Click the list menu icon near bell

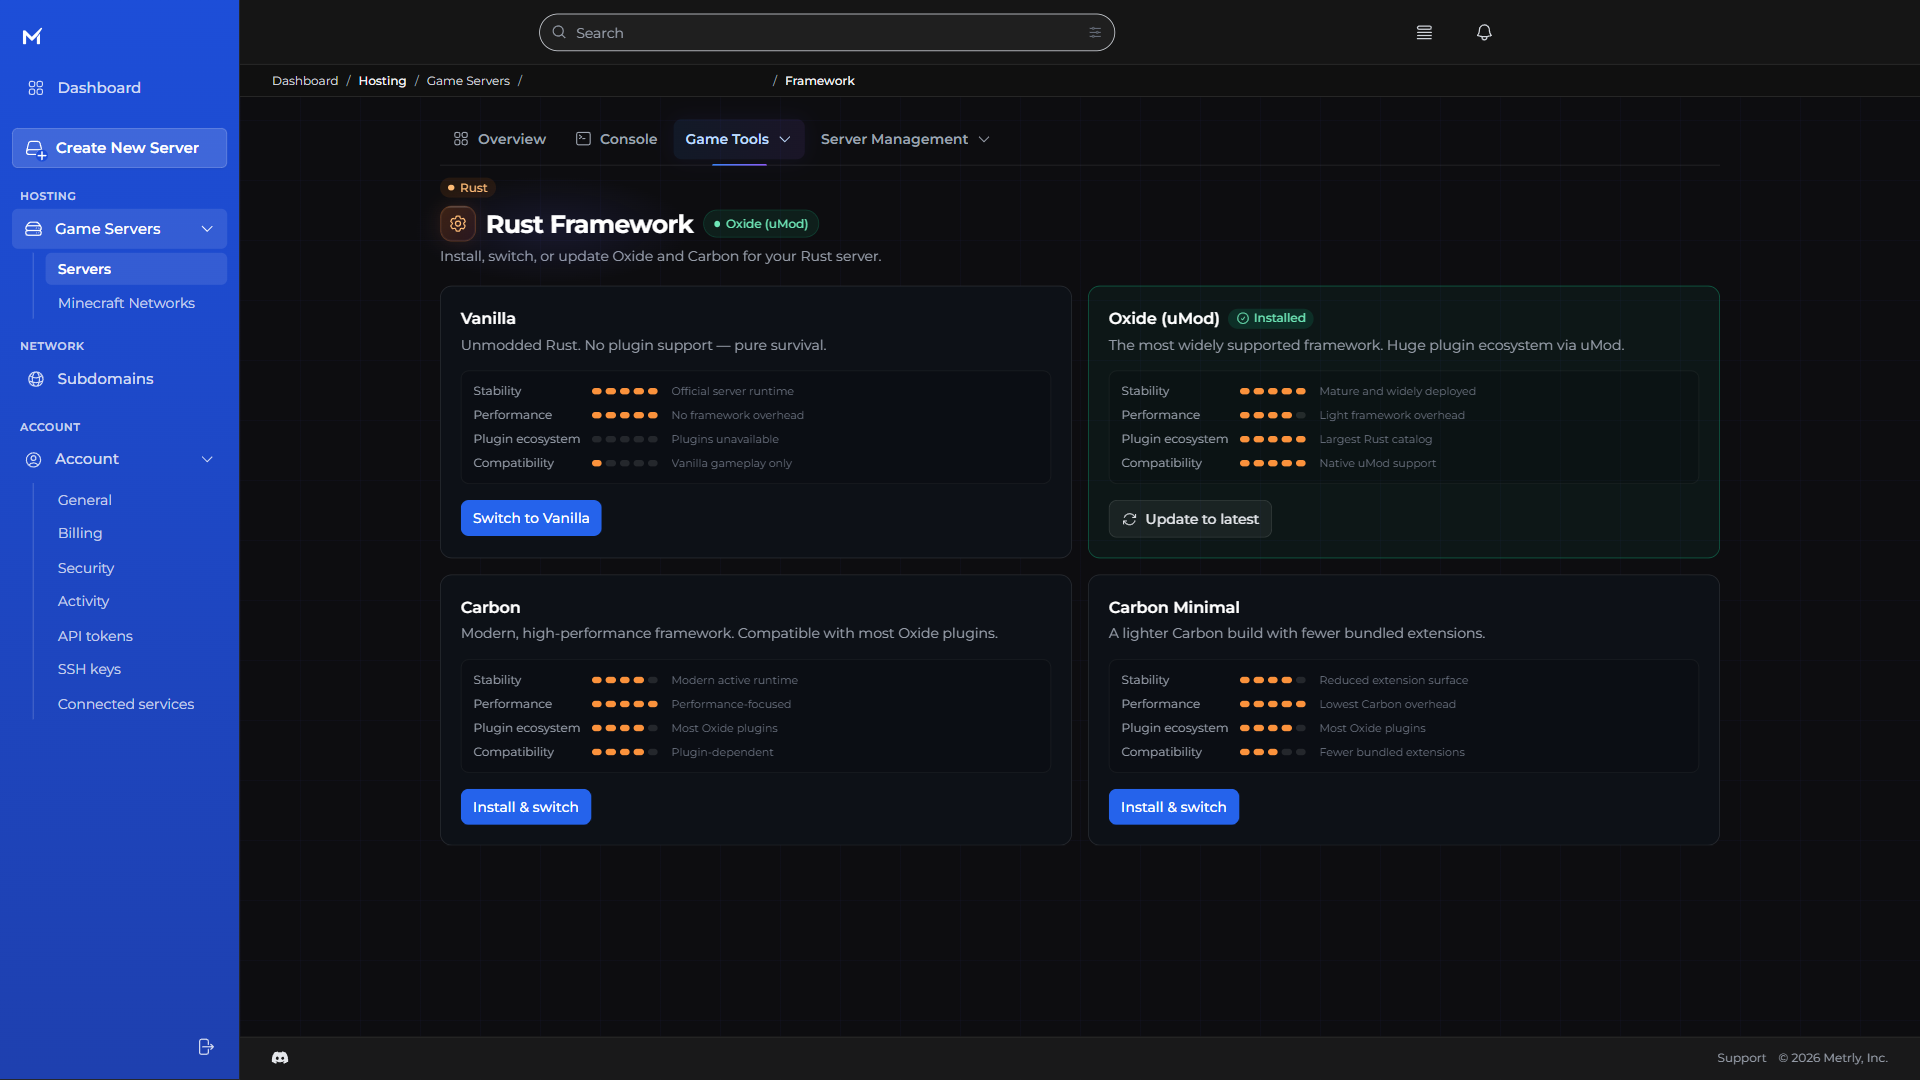pyautogui.click(x=1424, y=32)
